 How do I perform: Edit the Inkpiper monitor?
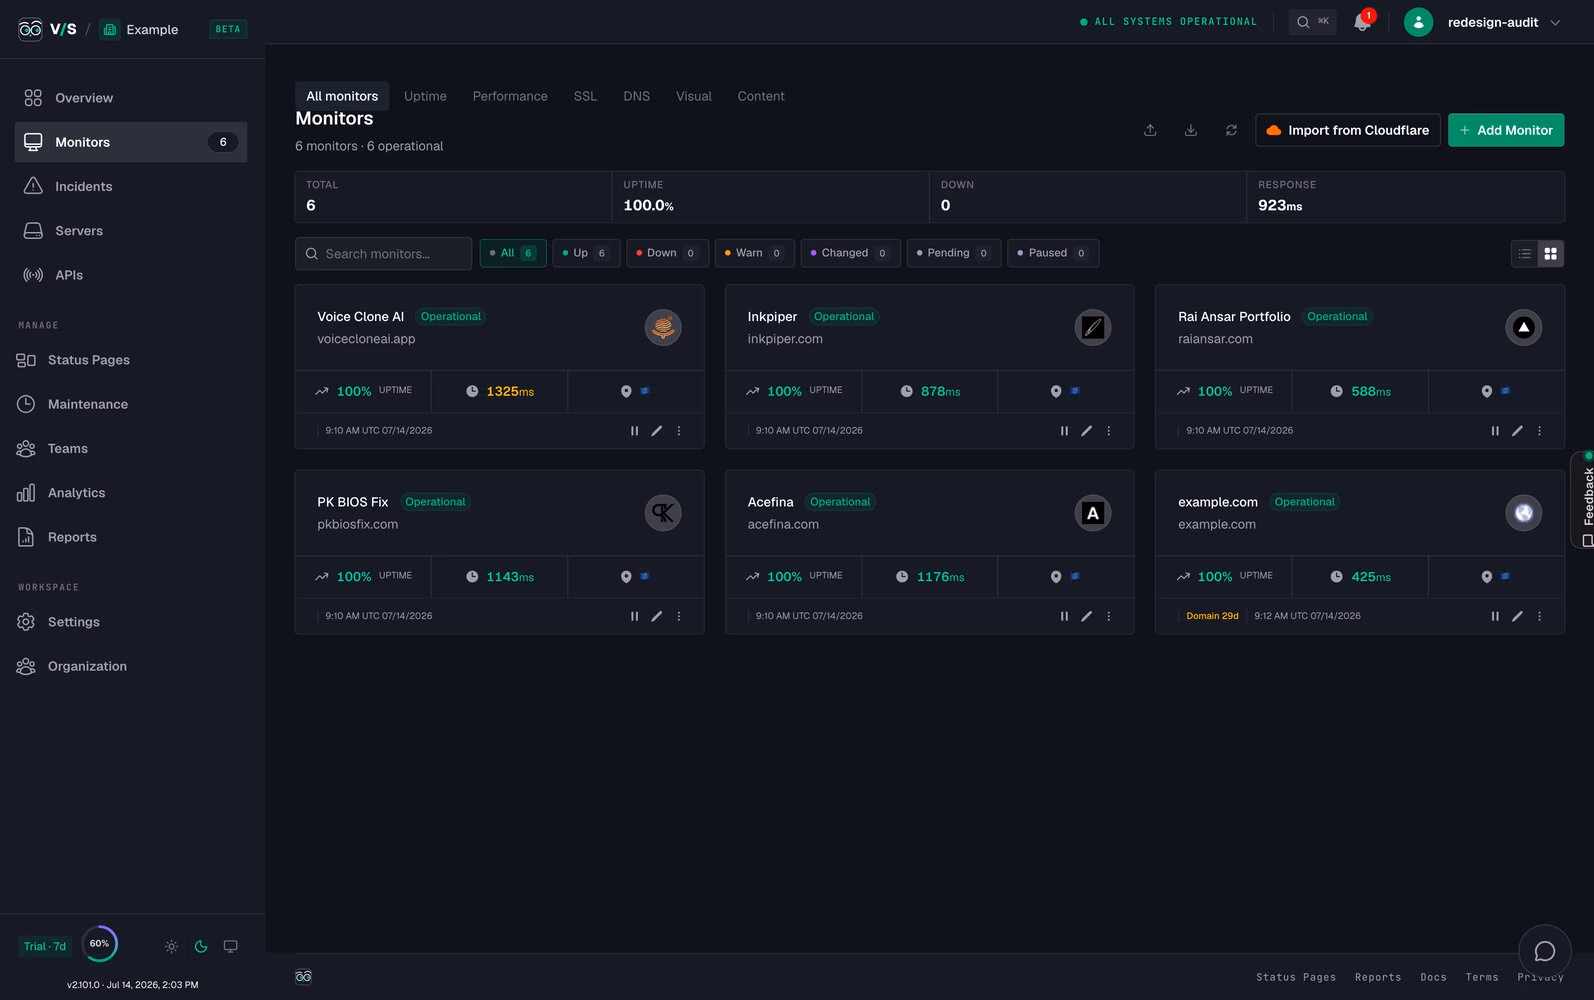coord(1087,431)
